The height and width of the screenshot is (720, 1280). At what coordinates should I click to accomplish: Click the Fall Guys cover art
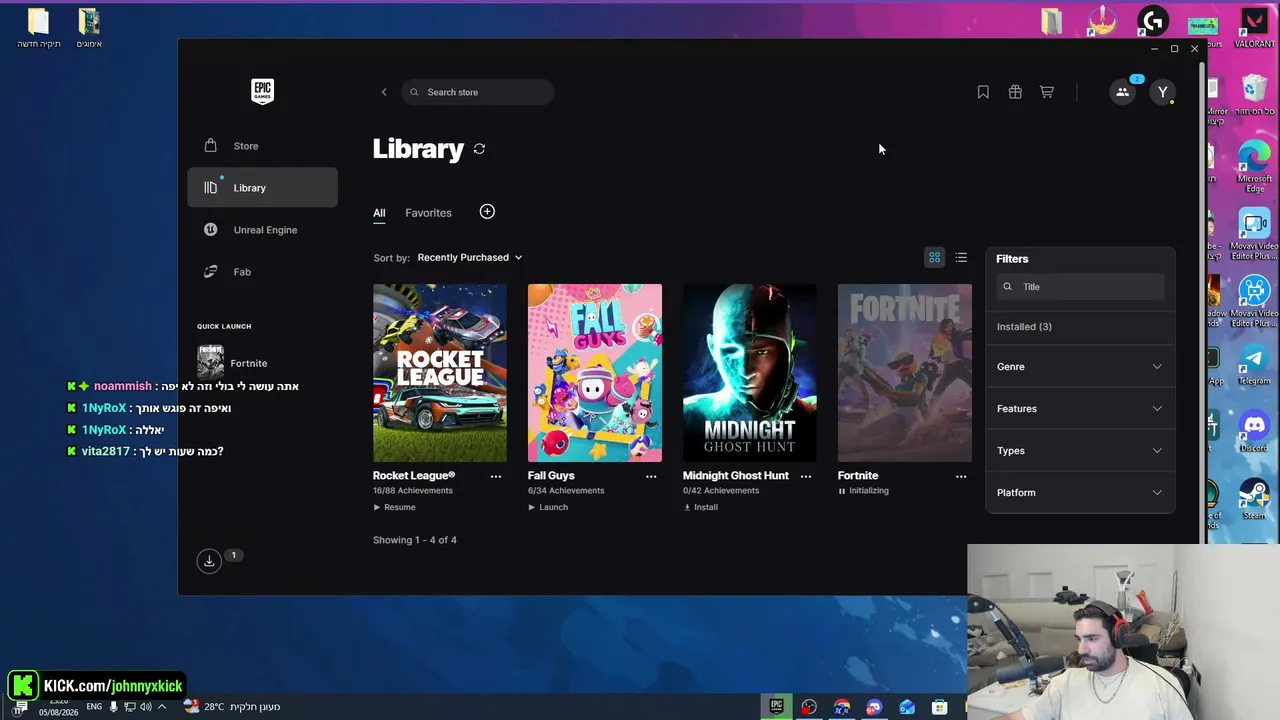pos(595,373)
